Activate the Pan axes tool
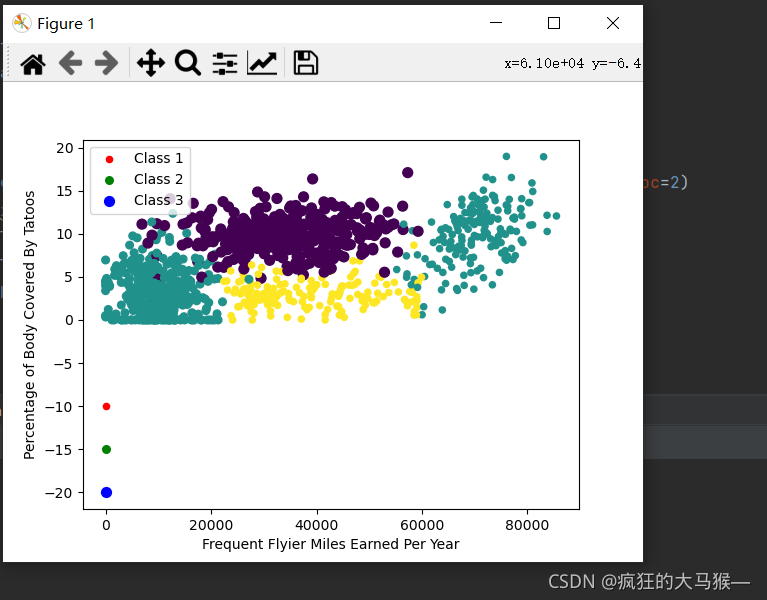The image size is (767, 600). 151,63
